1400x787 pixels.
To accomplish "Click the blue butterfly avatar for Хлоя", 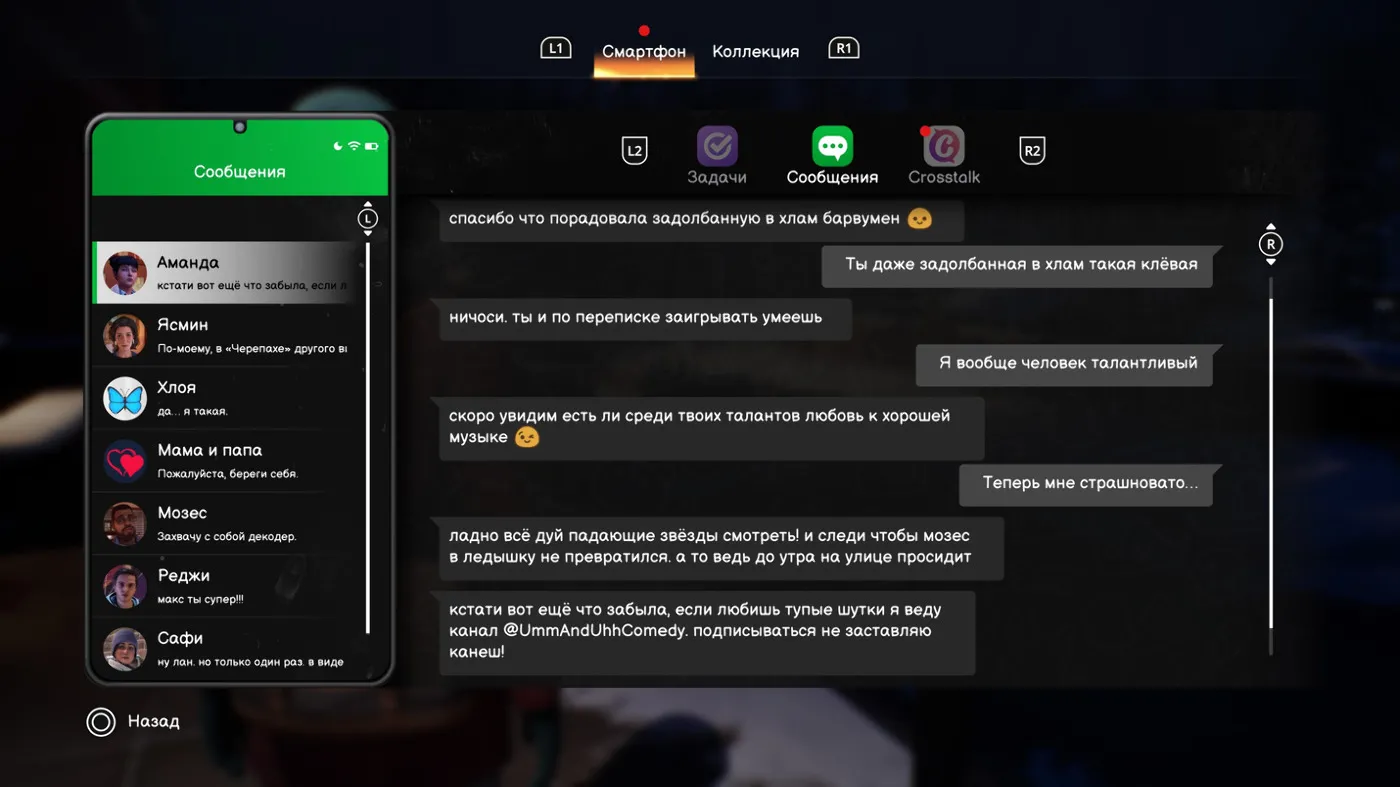I will 125,399.
